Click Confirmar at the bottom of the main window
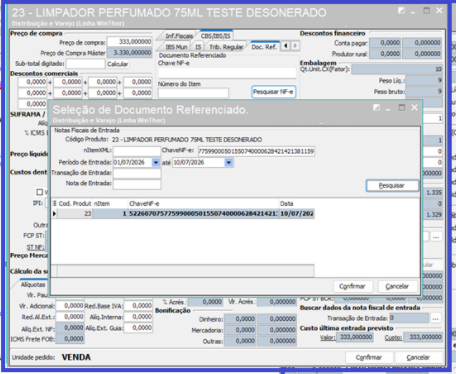The height and width of the screenshot is (374, 456). (x=369, y=357)
